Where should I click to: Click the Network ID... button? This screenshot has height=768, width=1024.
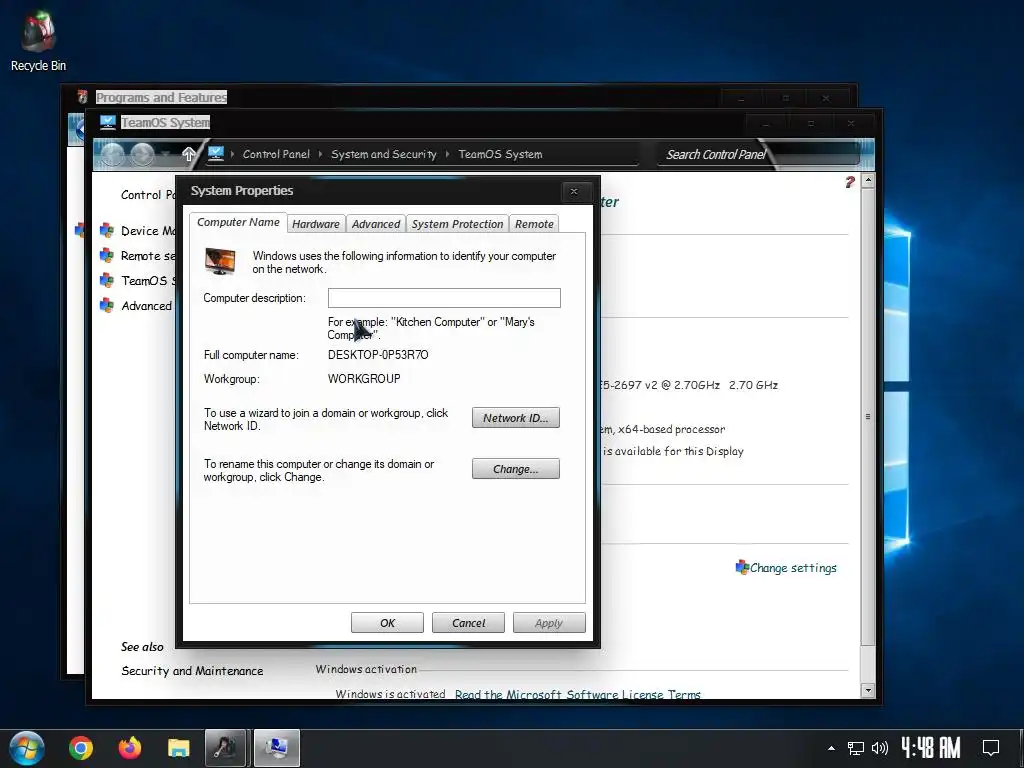[516, 418]
